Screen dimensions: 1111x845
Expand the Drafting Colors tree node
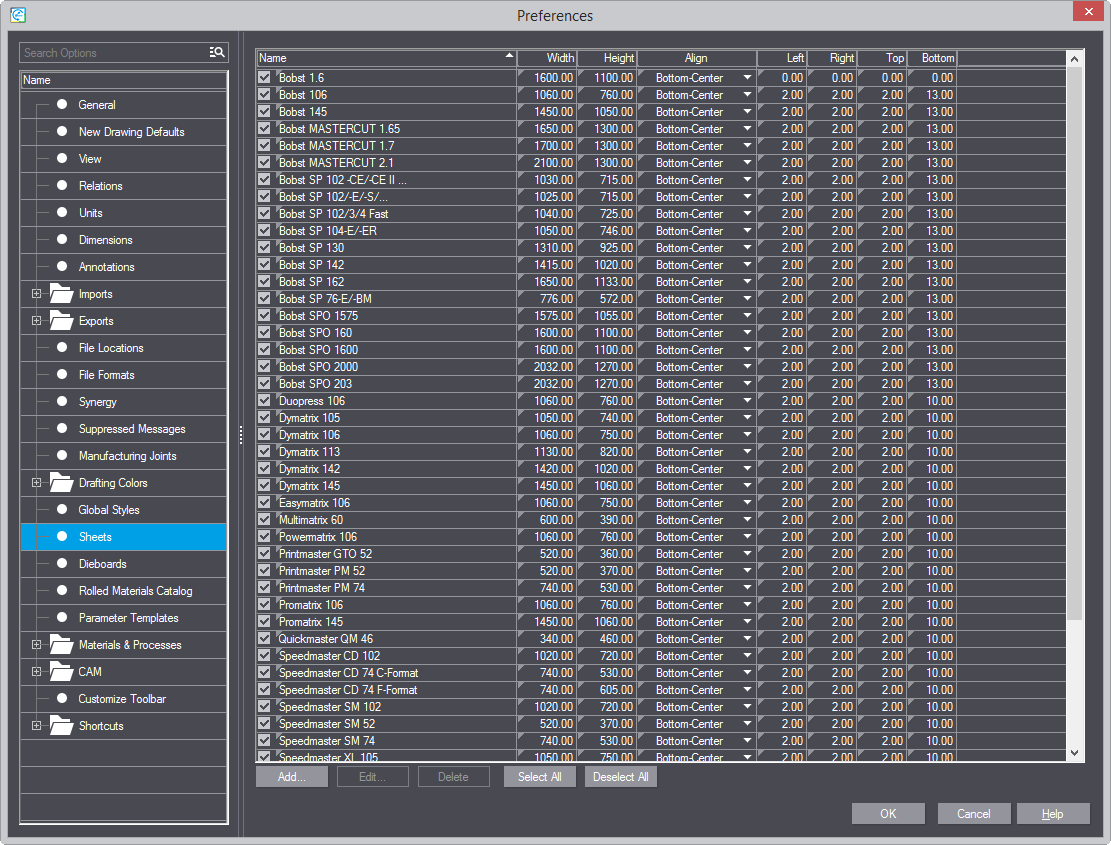click(36, 483)
